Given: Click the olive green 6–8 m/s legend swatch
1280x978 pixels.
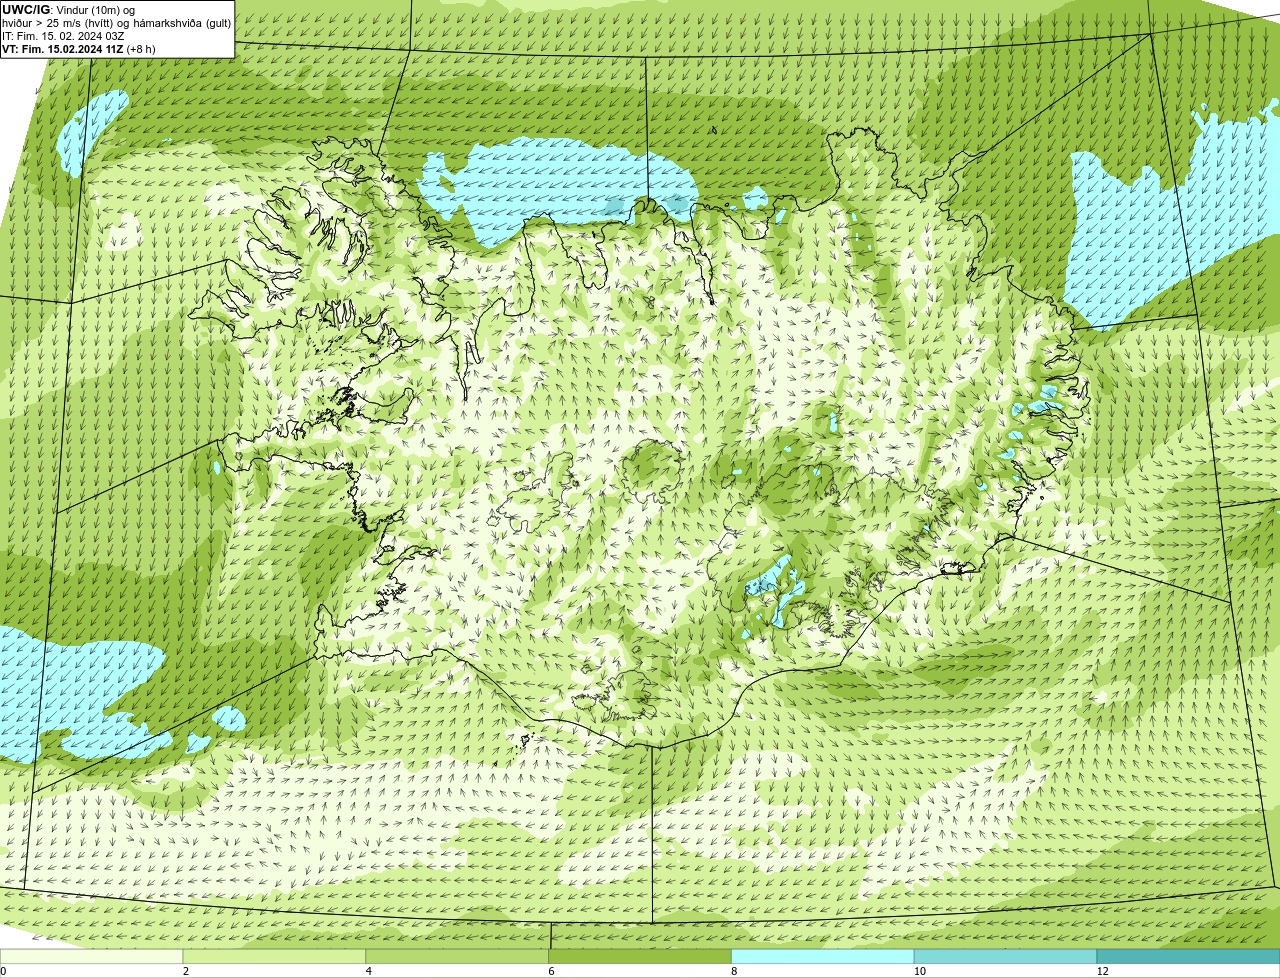Looking at the screenshot, I should pos(640,957).
